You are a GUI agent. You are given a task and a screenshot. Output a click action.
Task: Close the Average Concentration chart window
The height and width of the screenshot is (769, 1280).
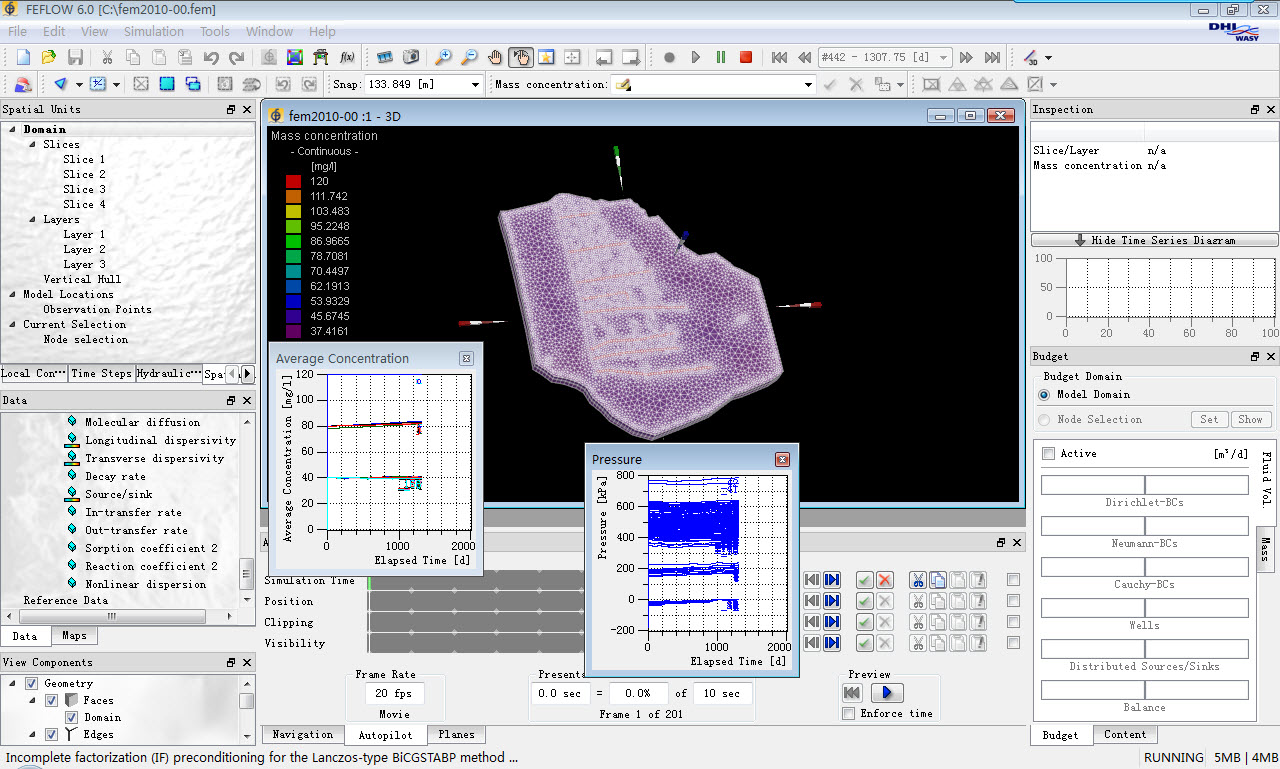tap(466, 358)
